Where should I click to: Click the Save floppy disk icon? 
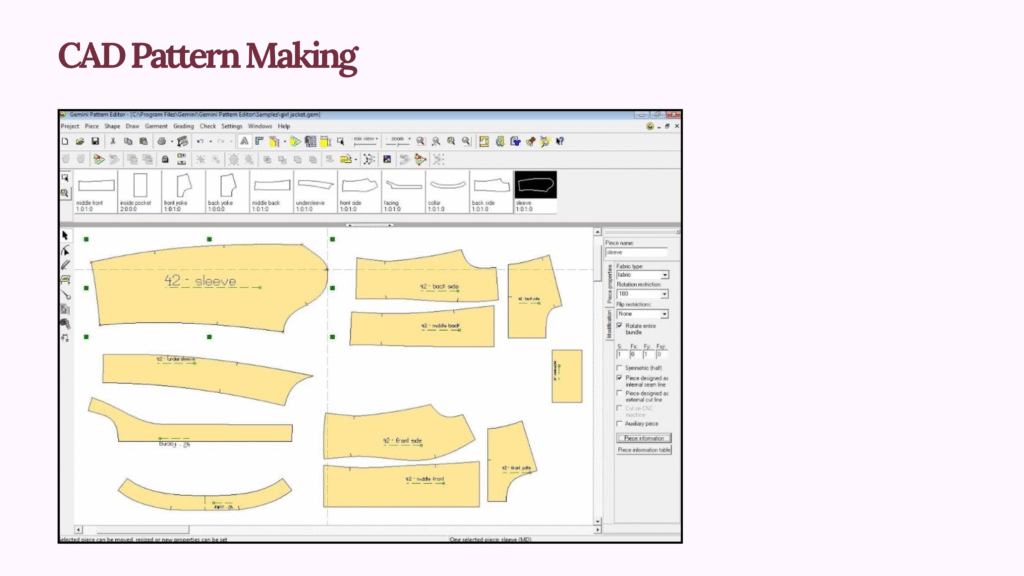[95, 142]
